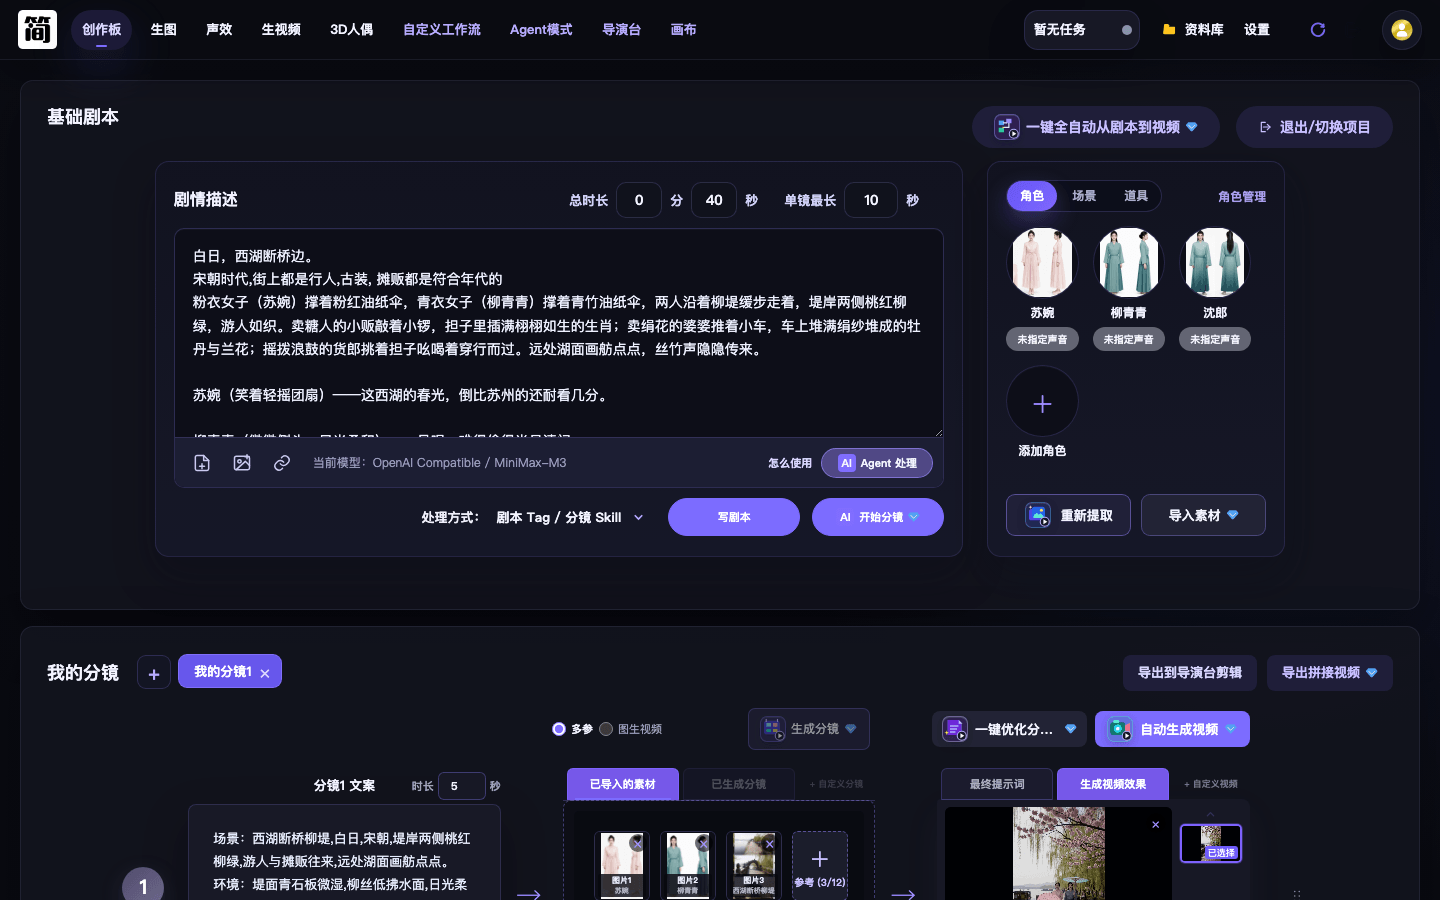Click the 总时长 seconds input field
The width and height of the screenshot is (1440, 900).
(x=714, y=200)
